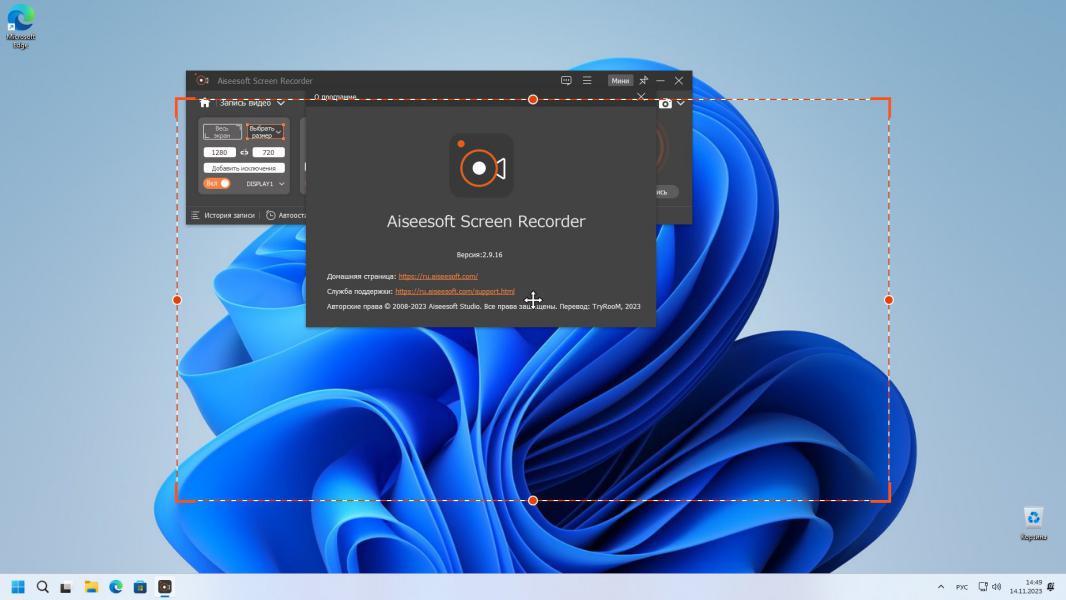Click the left middle handle of recording area

(x=177, y=300)
